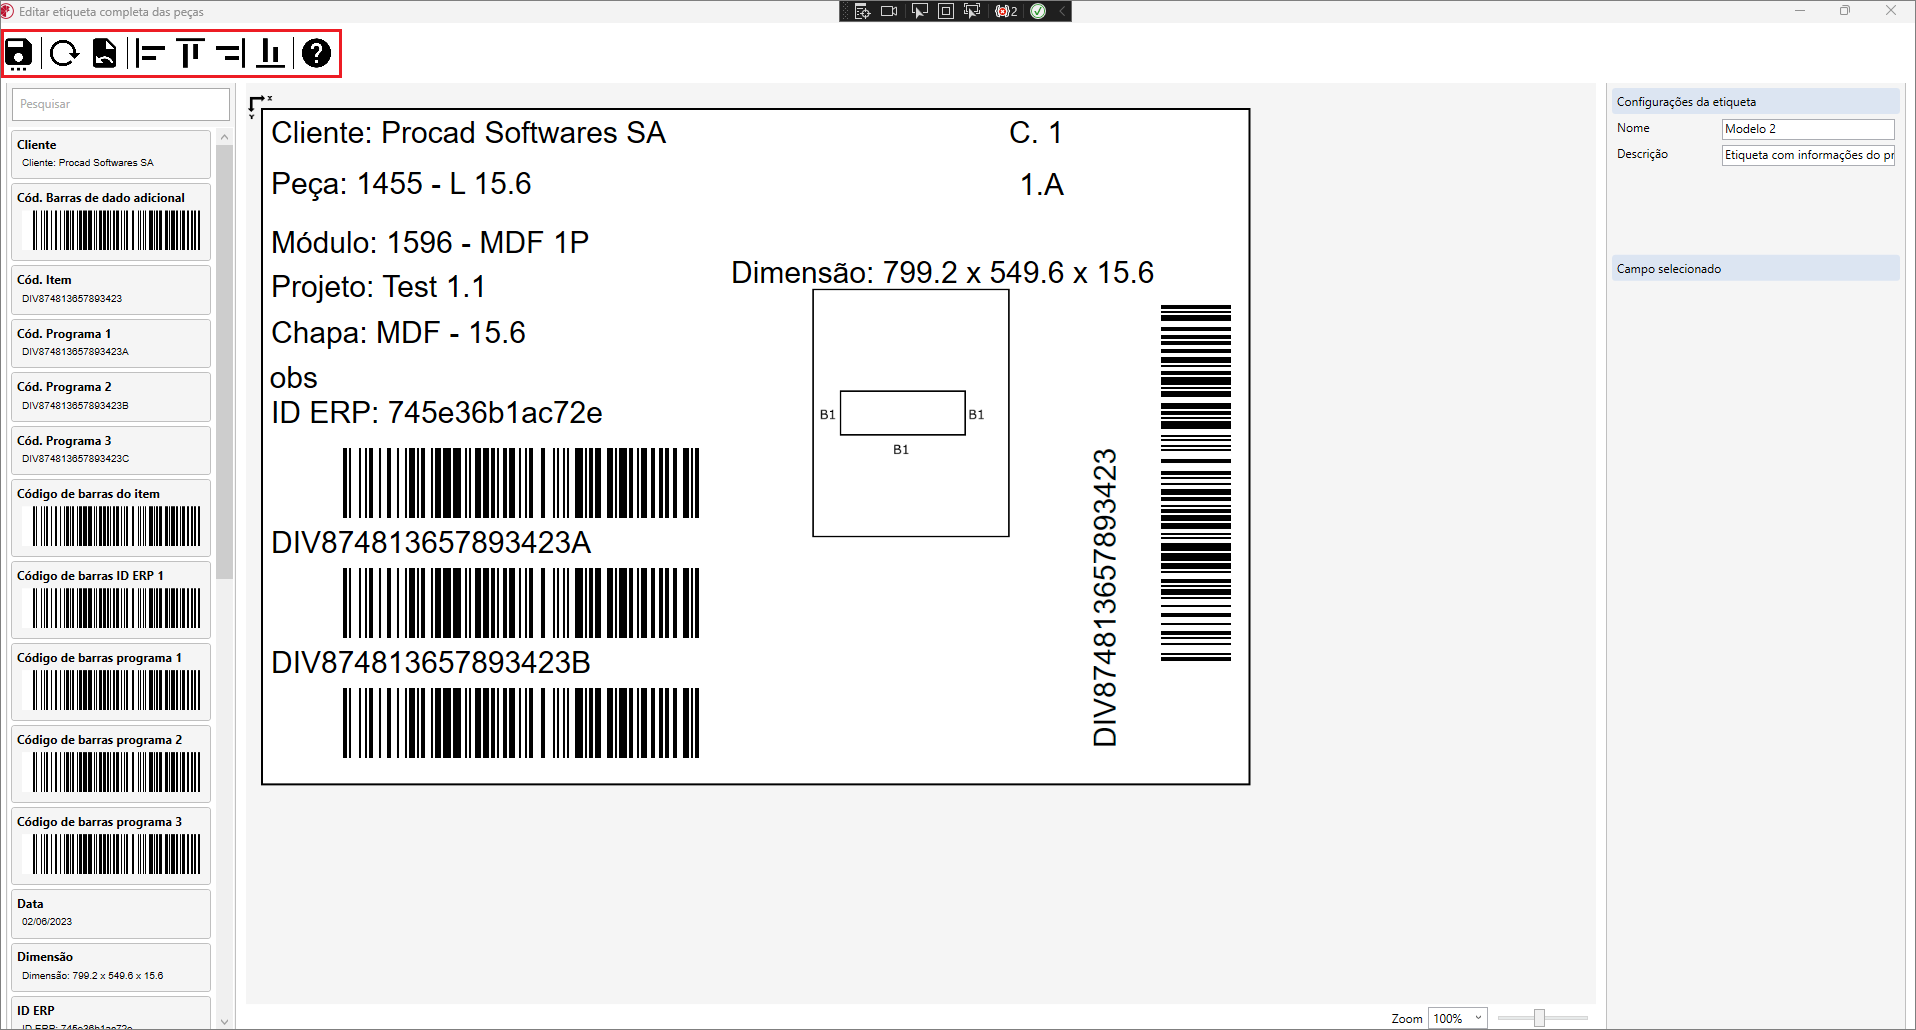Click the circular refresh arrow icon
This screenshot has width=1916, height=1030.
tap(65, 53)
